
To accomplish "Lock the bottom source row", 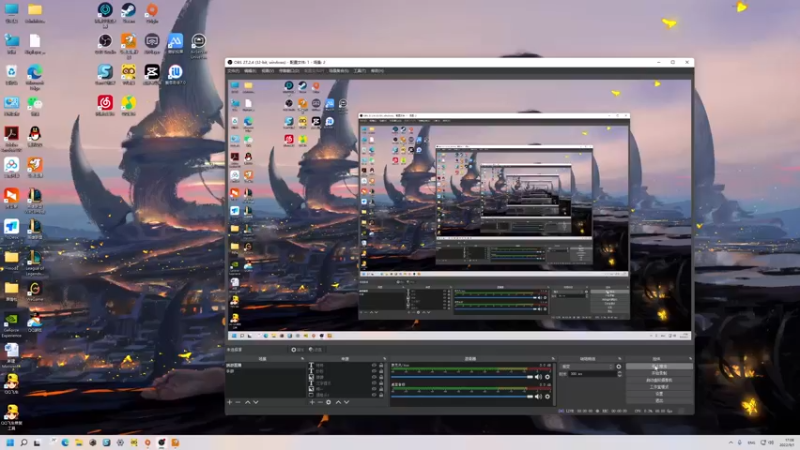I will [381, 395].
